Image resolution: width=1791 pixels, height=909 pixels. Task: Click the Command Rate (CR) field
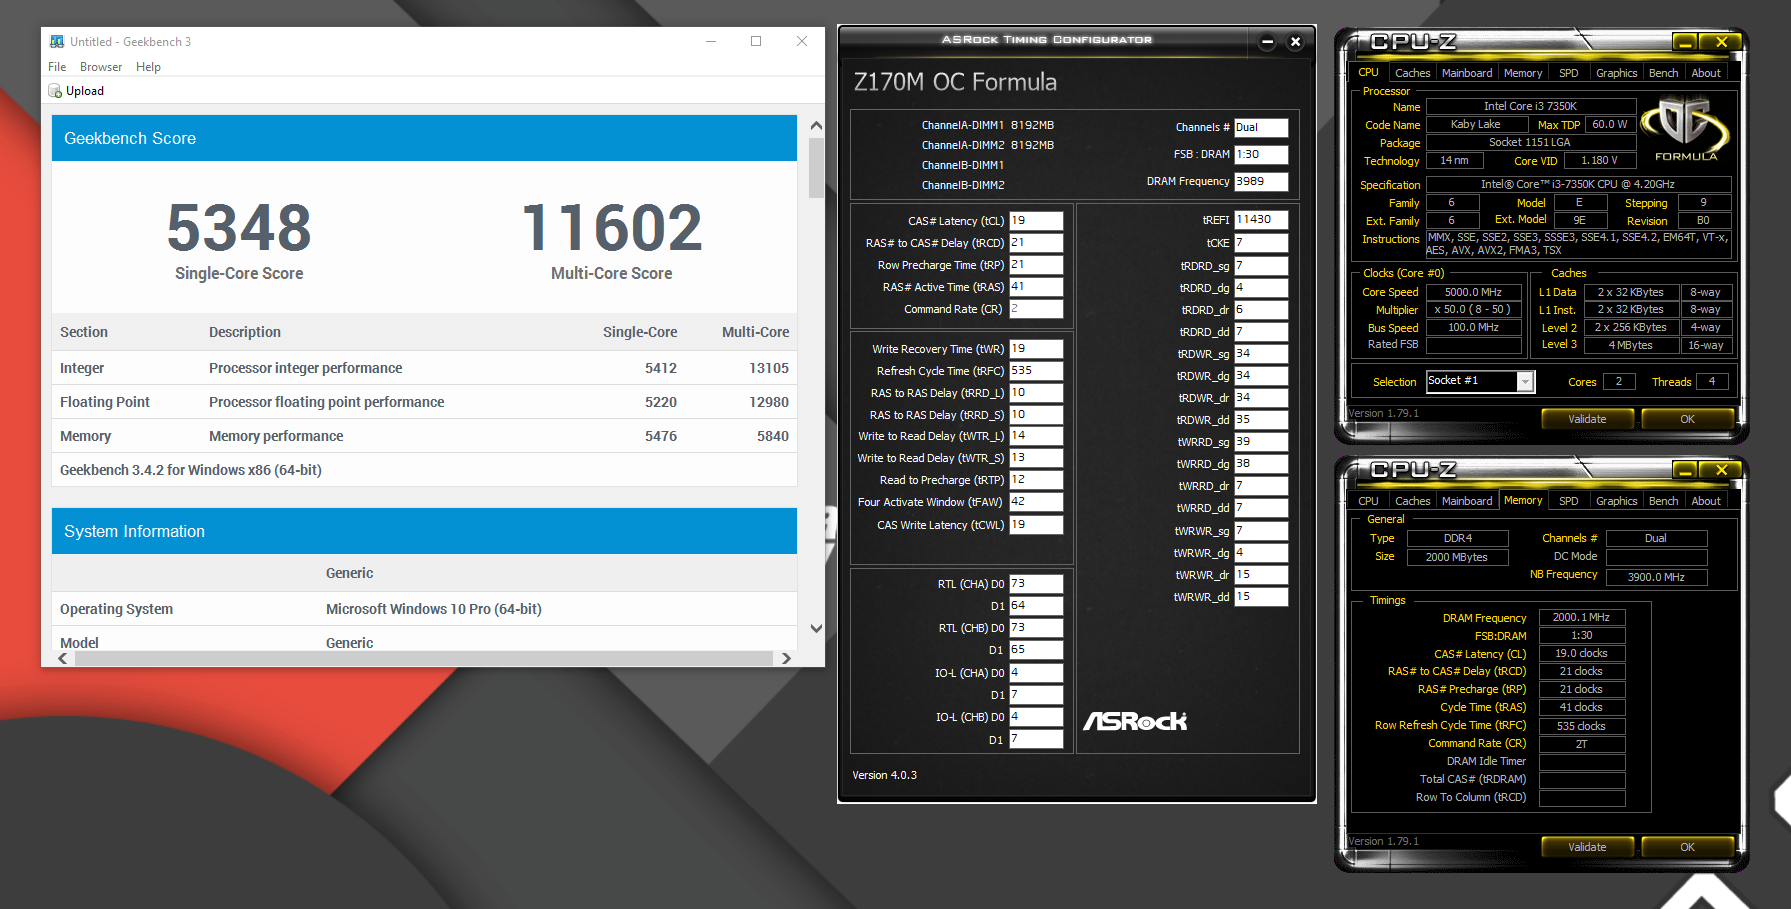(x=1036, y=309)
